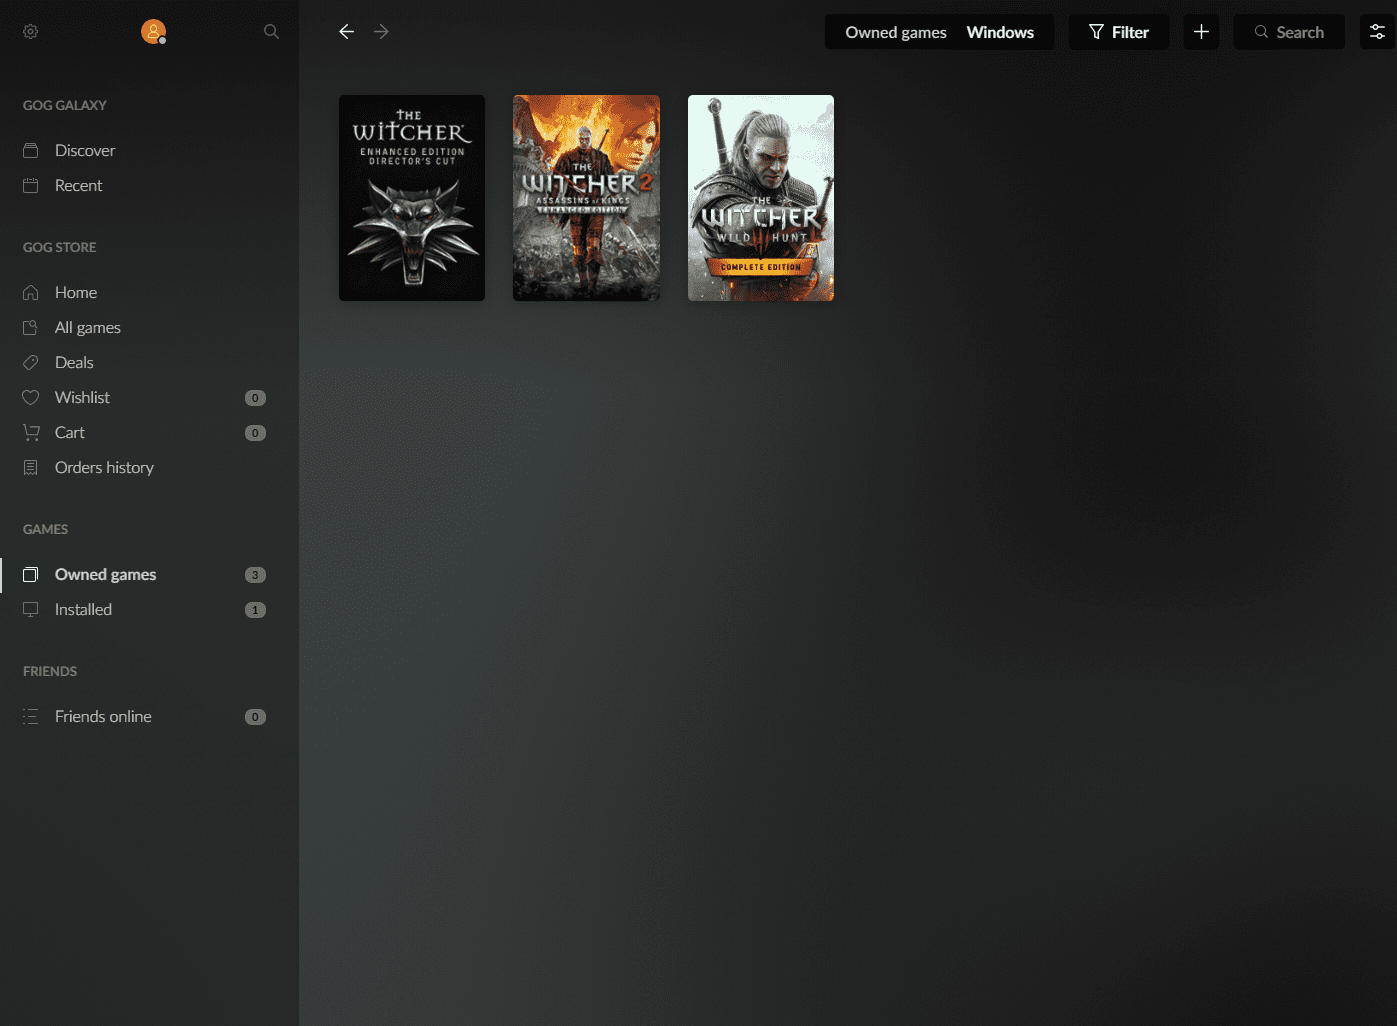1397x1026 pixels.
Task: Click the Owned games count badge 3
Action: 255,575
